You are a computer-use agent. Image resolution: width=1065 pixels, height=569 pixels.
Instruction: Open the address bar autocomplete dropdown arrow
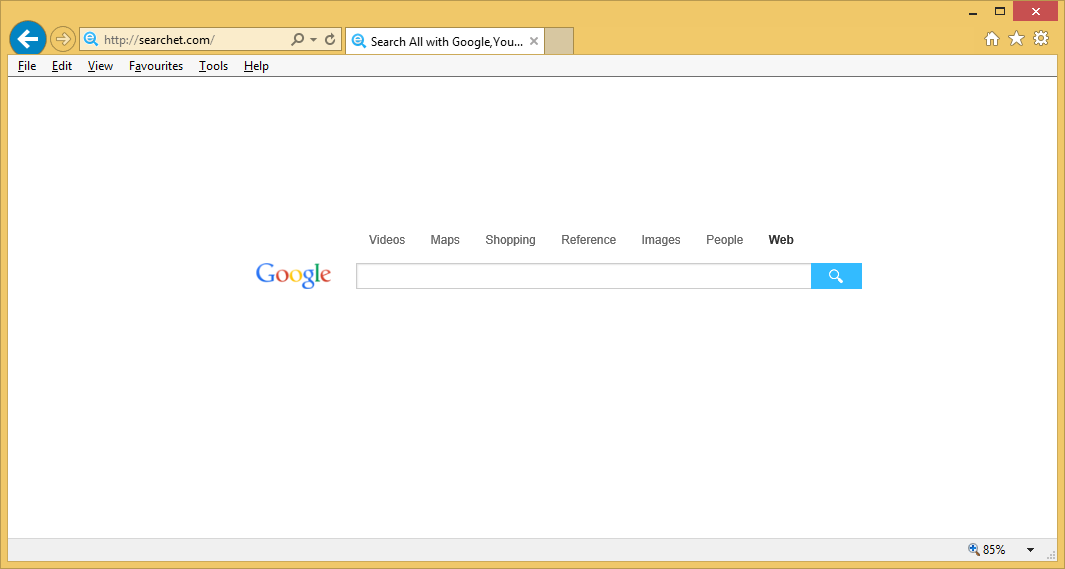[313, 39]
